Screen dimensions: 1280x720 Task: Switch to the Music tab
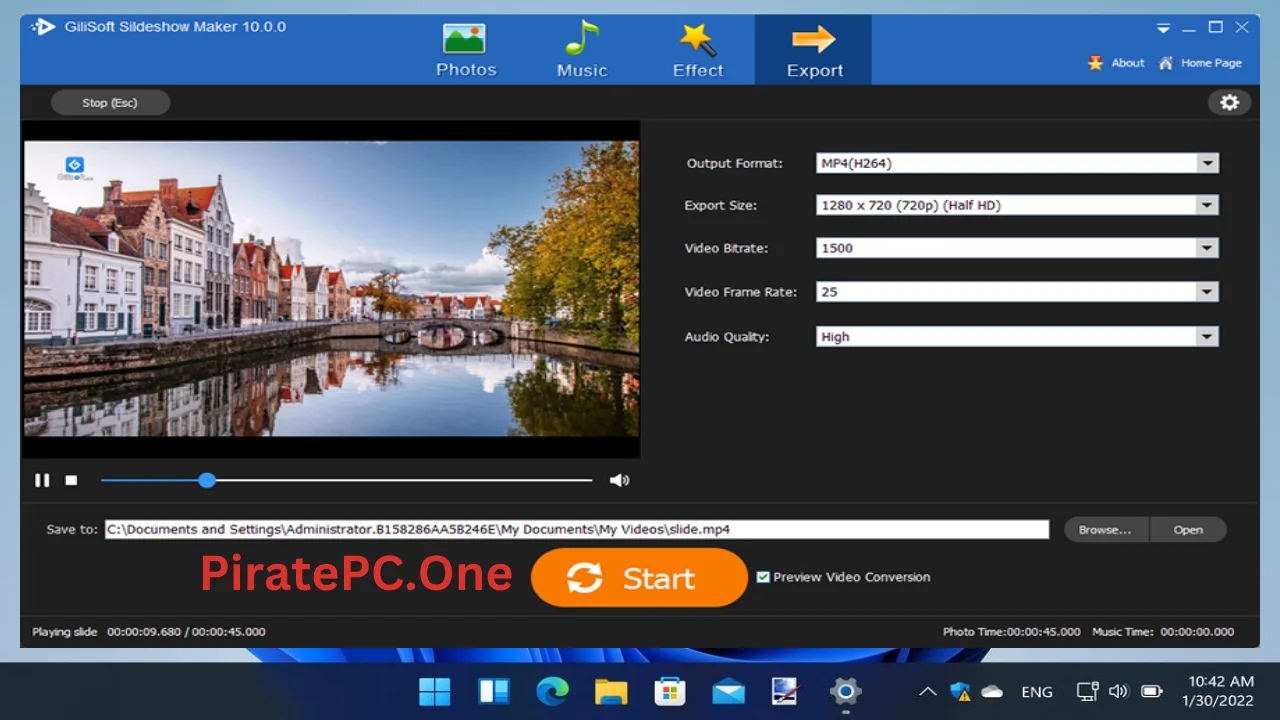(582, 50)
